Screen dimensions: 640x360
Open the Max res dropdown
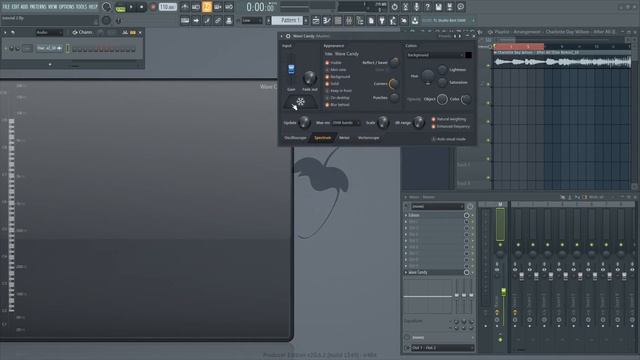pos(345,122)
